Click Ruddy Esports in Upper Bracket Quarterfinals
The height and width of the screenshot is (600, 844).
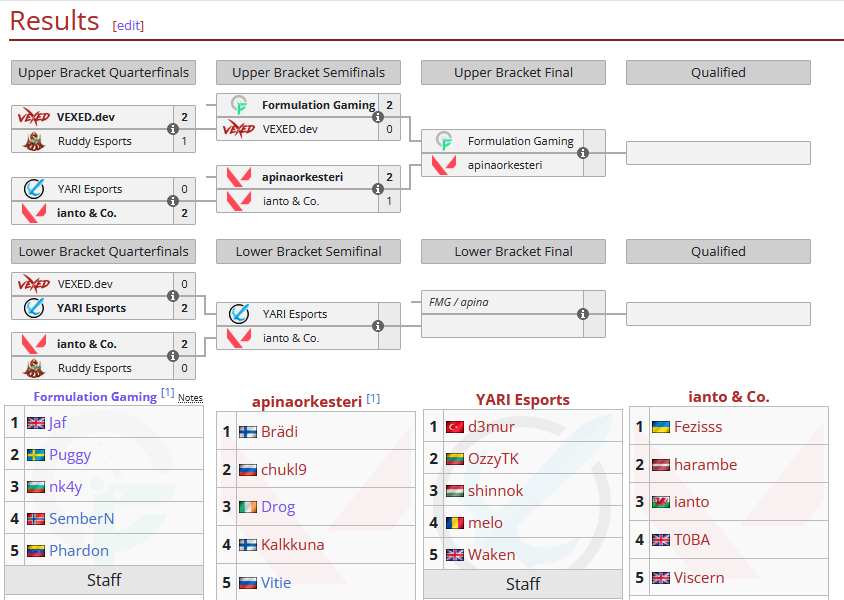click(95, 141)
